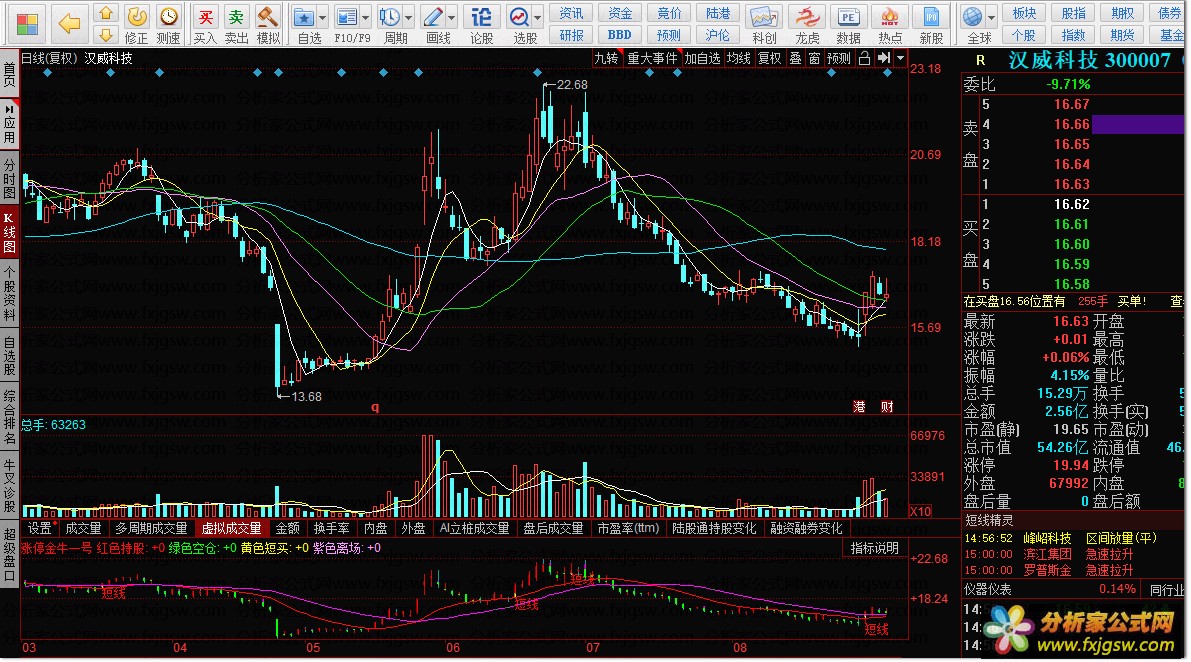Open the 数据 PE icon

coord(848,17)
